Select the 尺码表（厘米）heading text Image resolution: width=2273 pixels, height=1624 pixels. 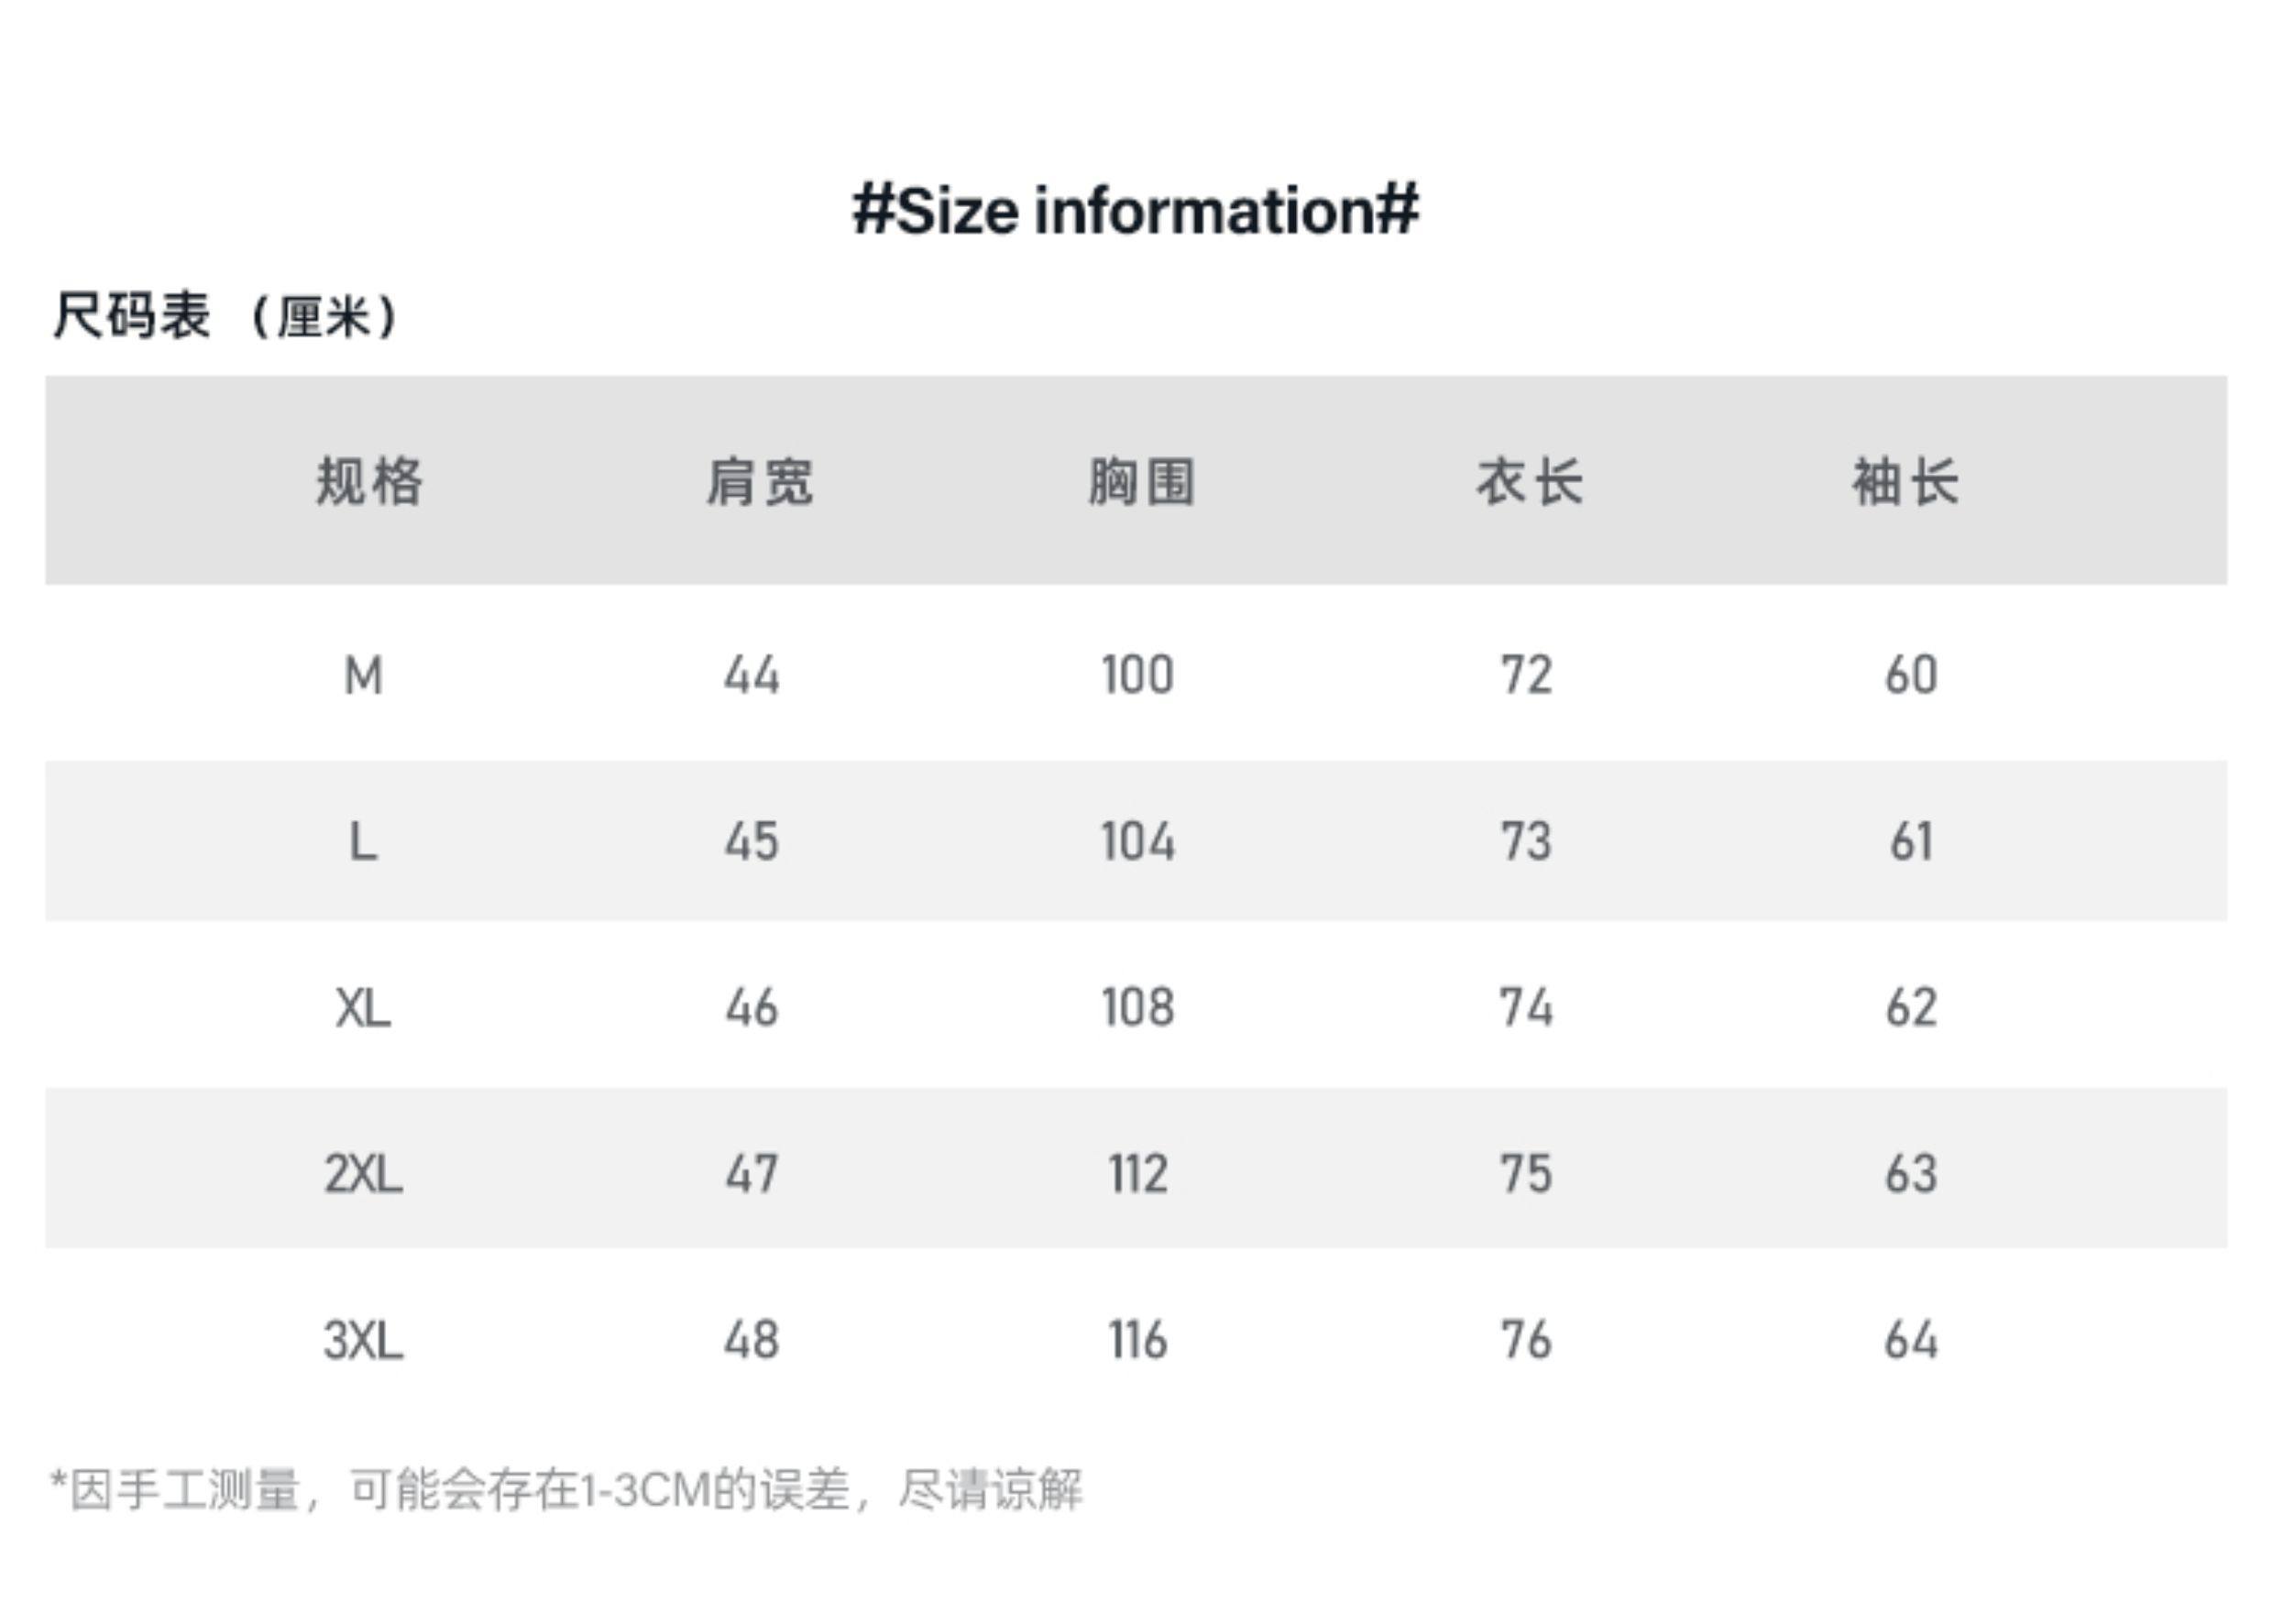226,316
